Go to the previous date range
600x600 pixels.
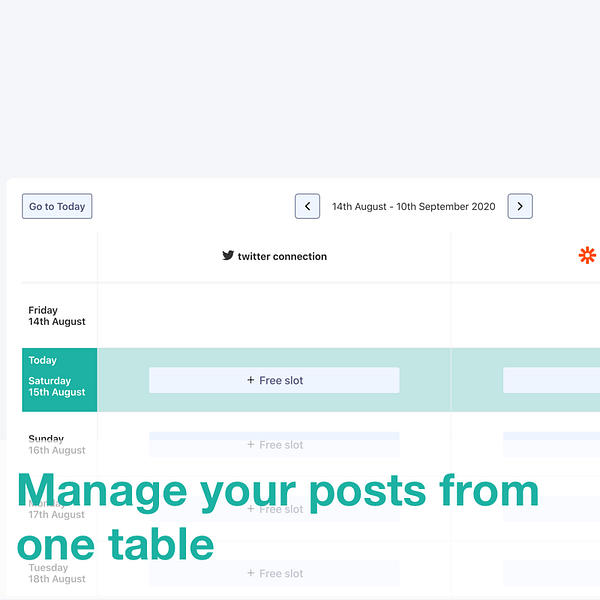coord(307,206)
